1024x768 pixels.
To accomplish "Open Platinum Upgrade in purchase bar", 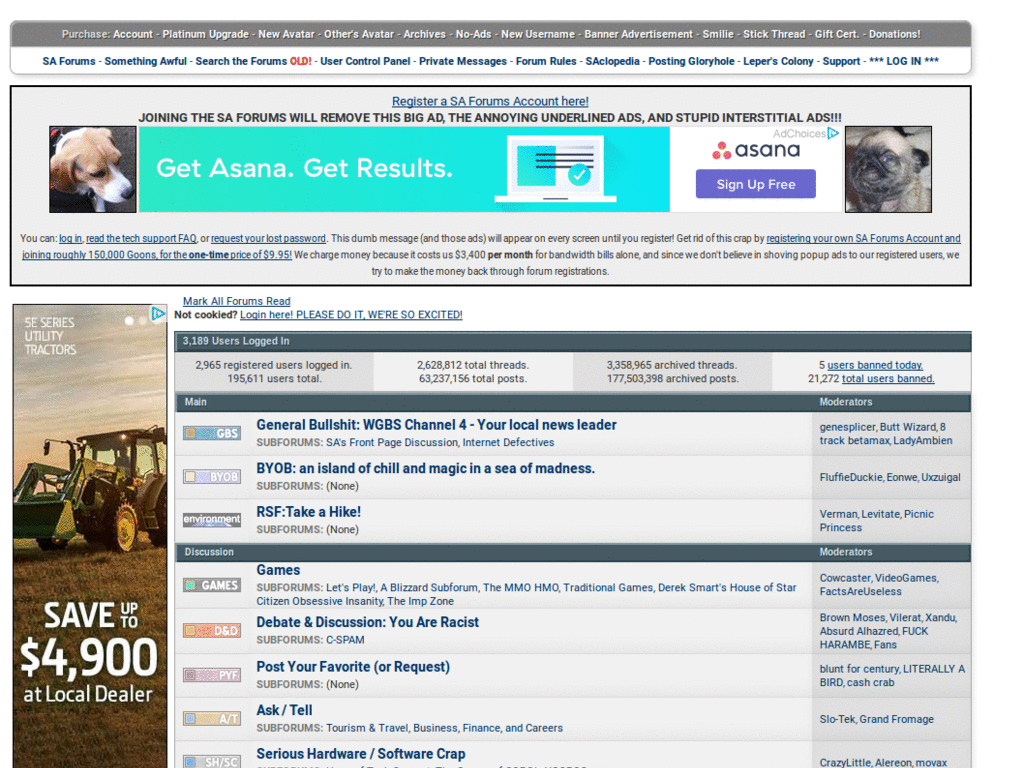I will pyautogui.click(x=205, y=34).
